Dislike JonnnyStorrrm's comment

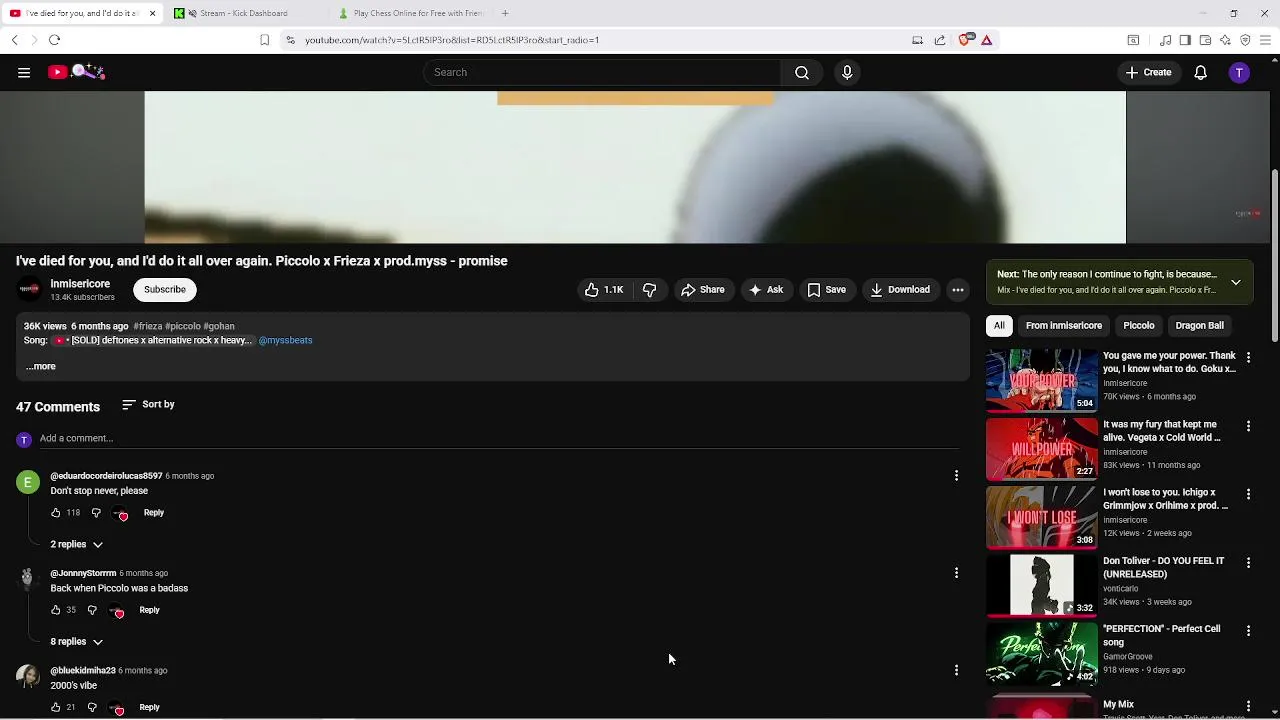[92, 610]
